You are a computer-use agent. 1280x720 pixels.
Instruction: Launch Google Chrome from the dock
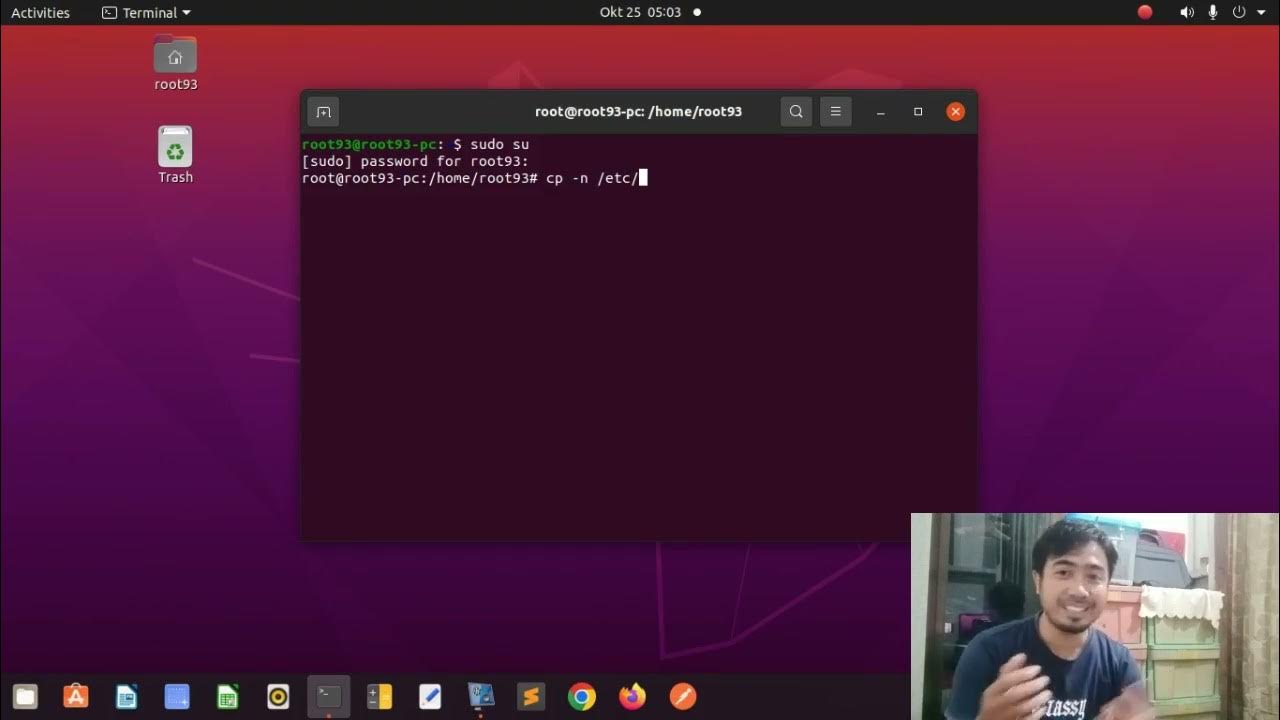click(582, 696)
